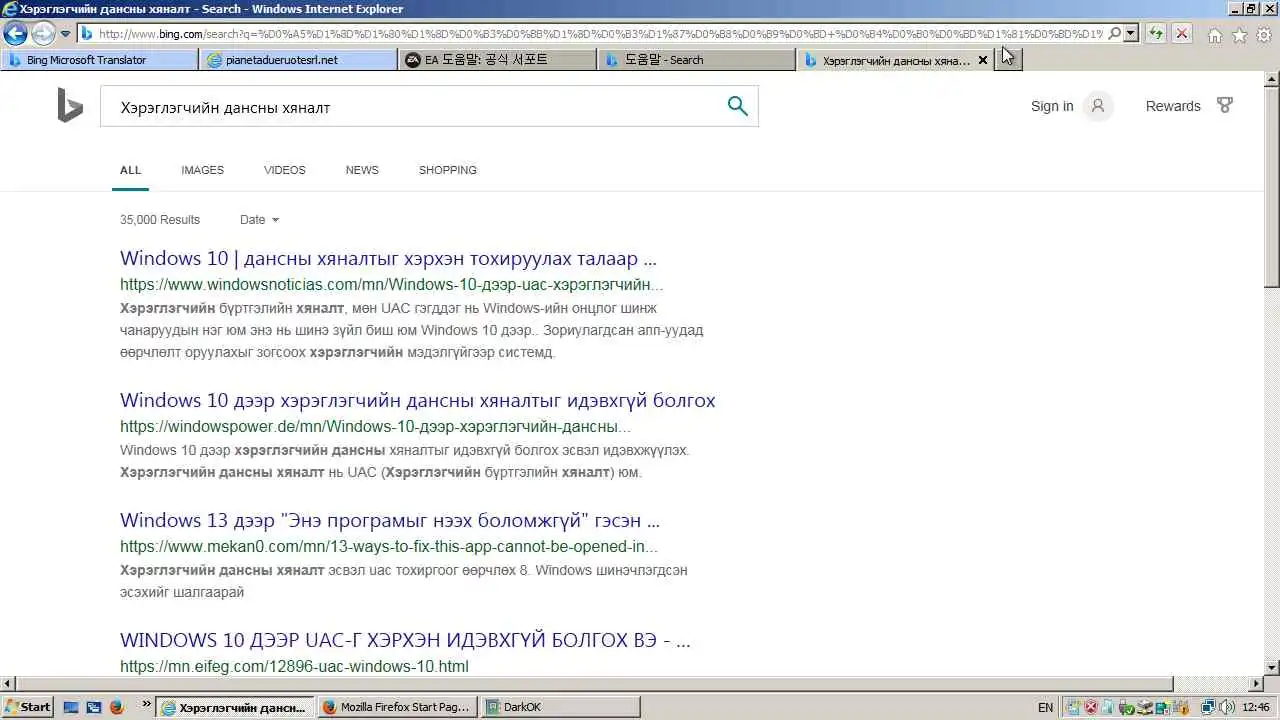
Task: Click the IE Forward arrow button
Action: 43,33
